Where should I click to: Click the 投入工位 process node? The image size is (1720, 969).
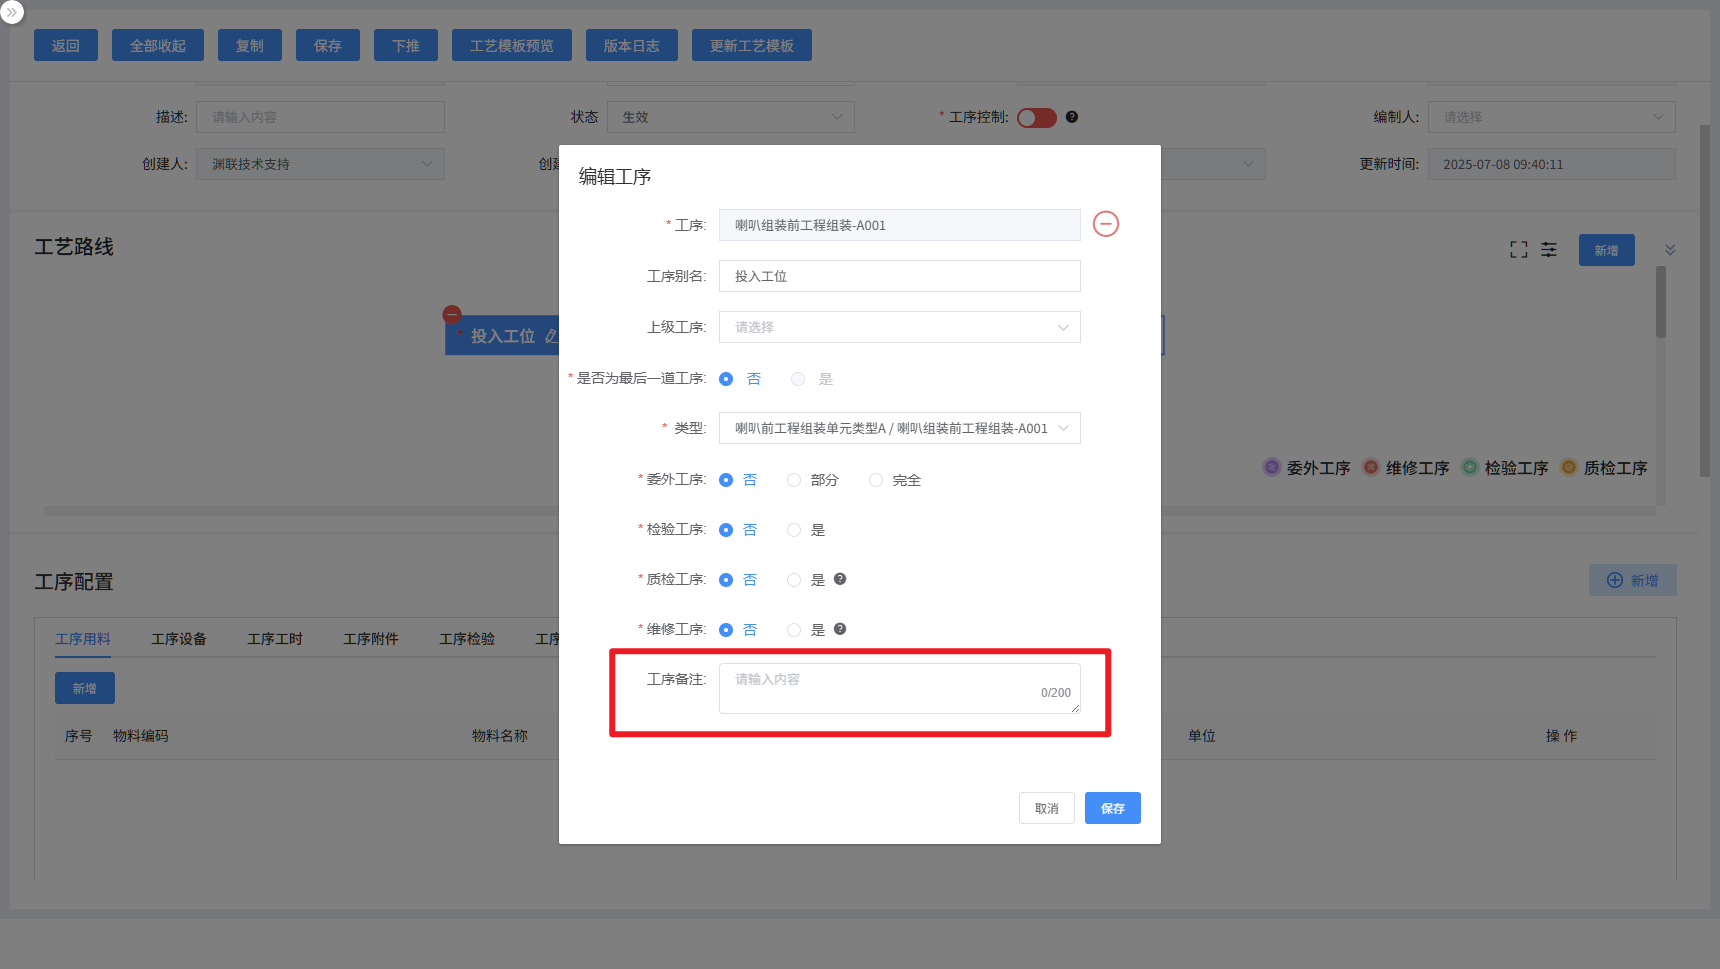click(502, 336)
